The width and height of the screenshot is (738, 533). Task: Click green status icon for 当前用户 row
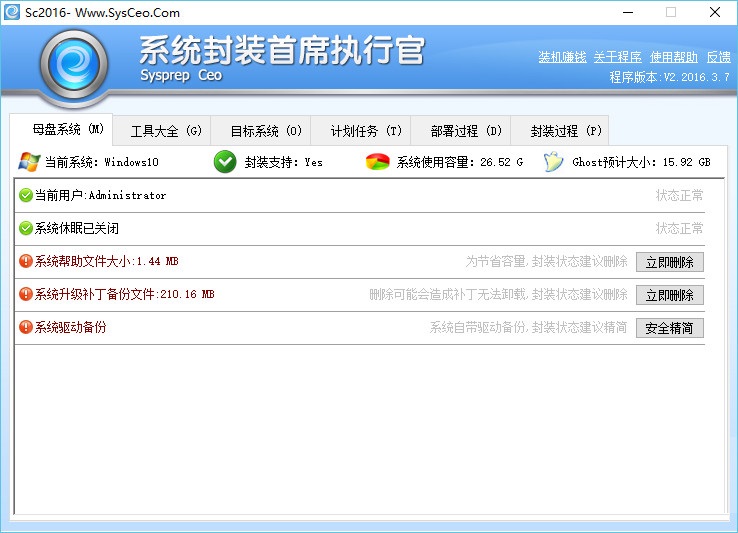tap(26, 195)
